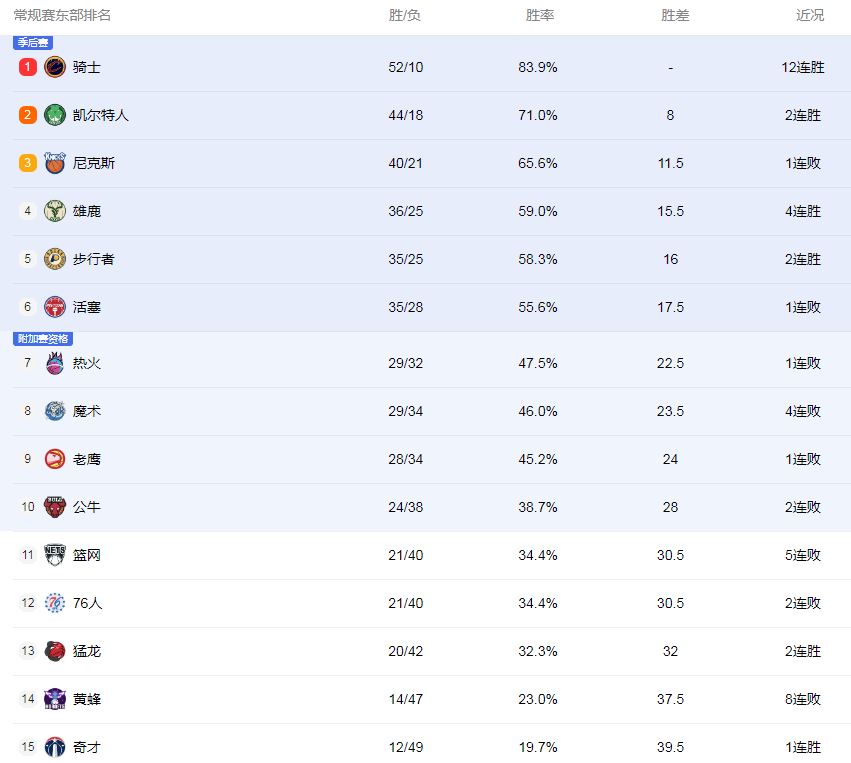851x763 pixels.
Task: Select the Bucks deer logo
Action: pos(55,211)
